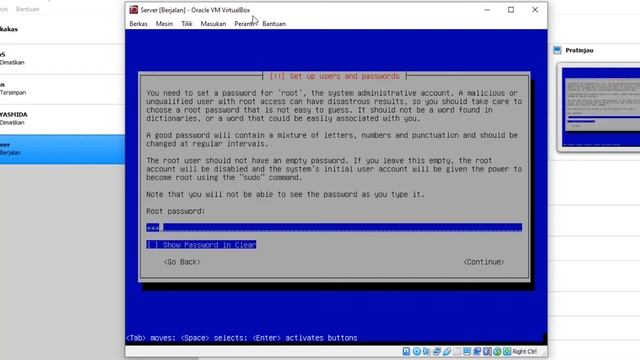
Task: Select the Perkakas tools entry in Manager
Action: (62, 29)
